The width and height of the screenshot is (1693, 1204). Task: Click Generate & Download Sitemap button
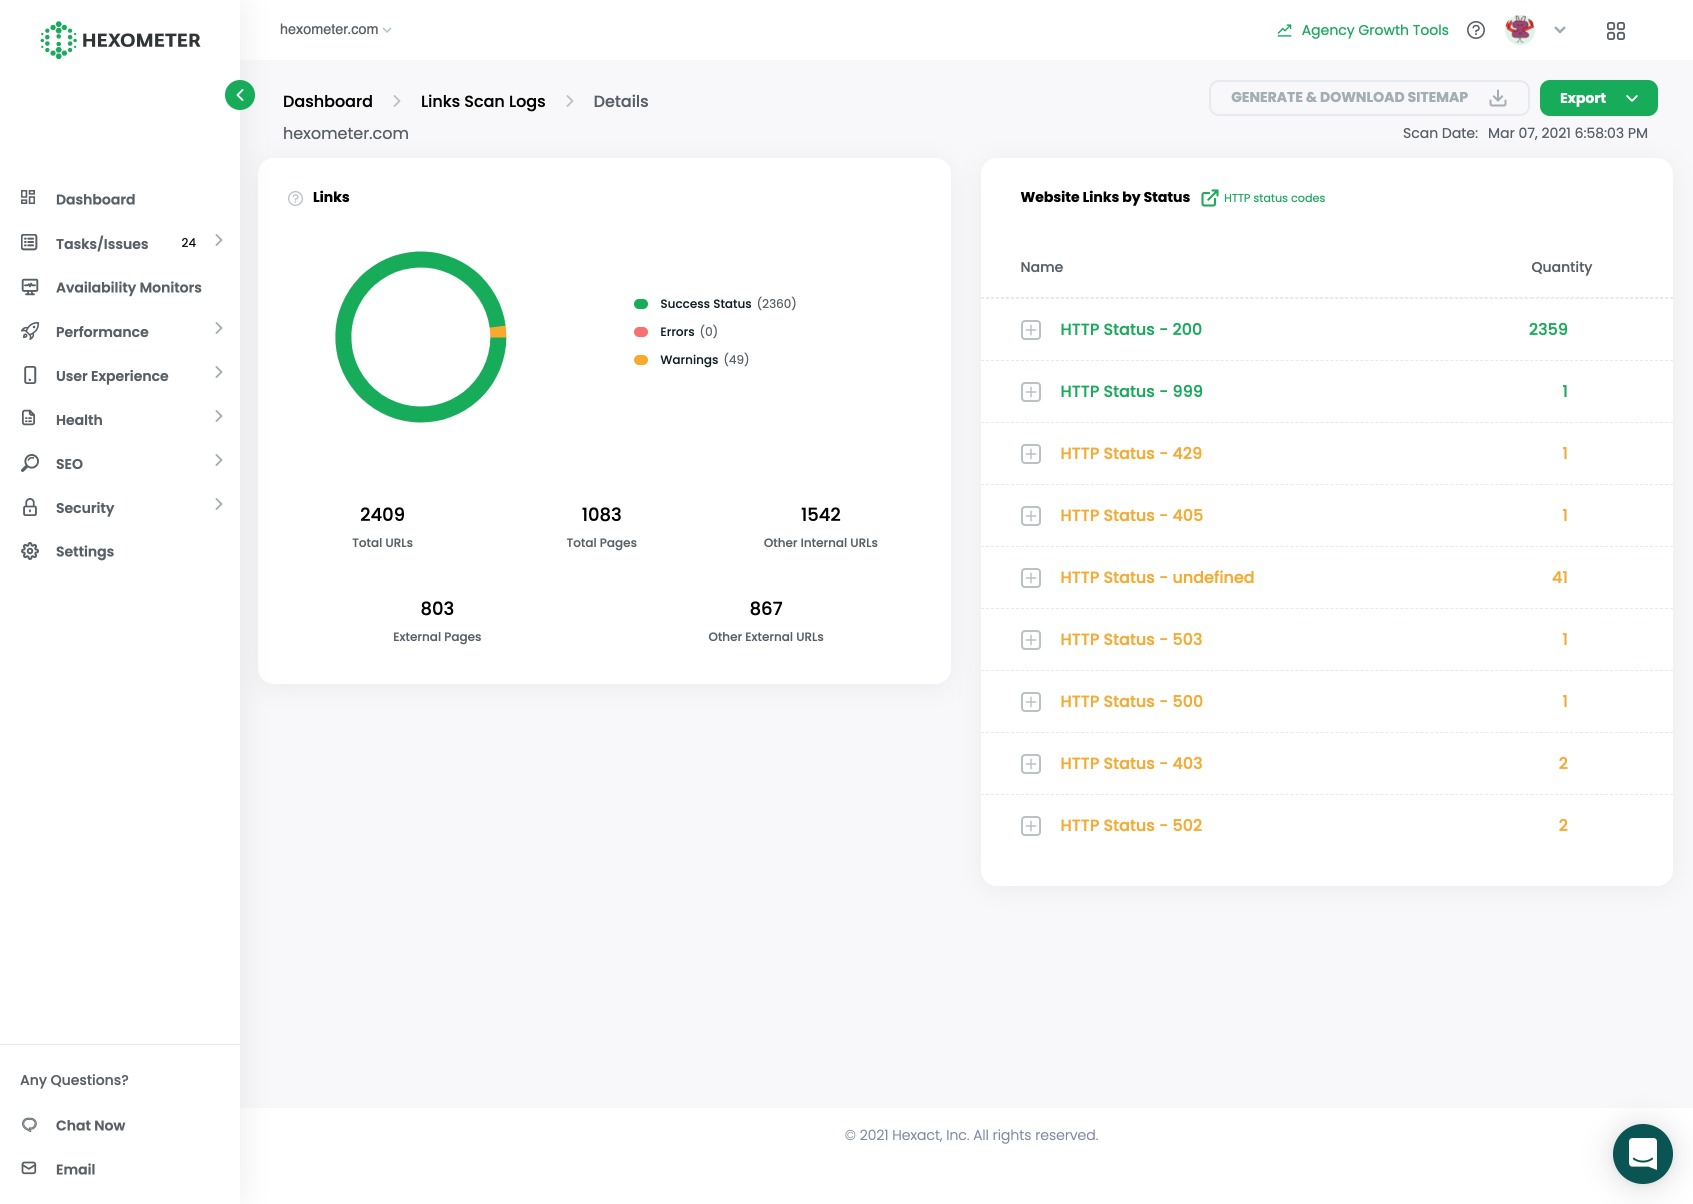pos(1369,98)
